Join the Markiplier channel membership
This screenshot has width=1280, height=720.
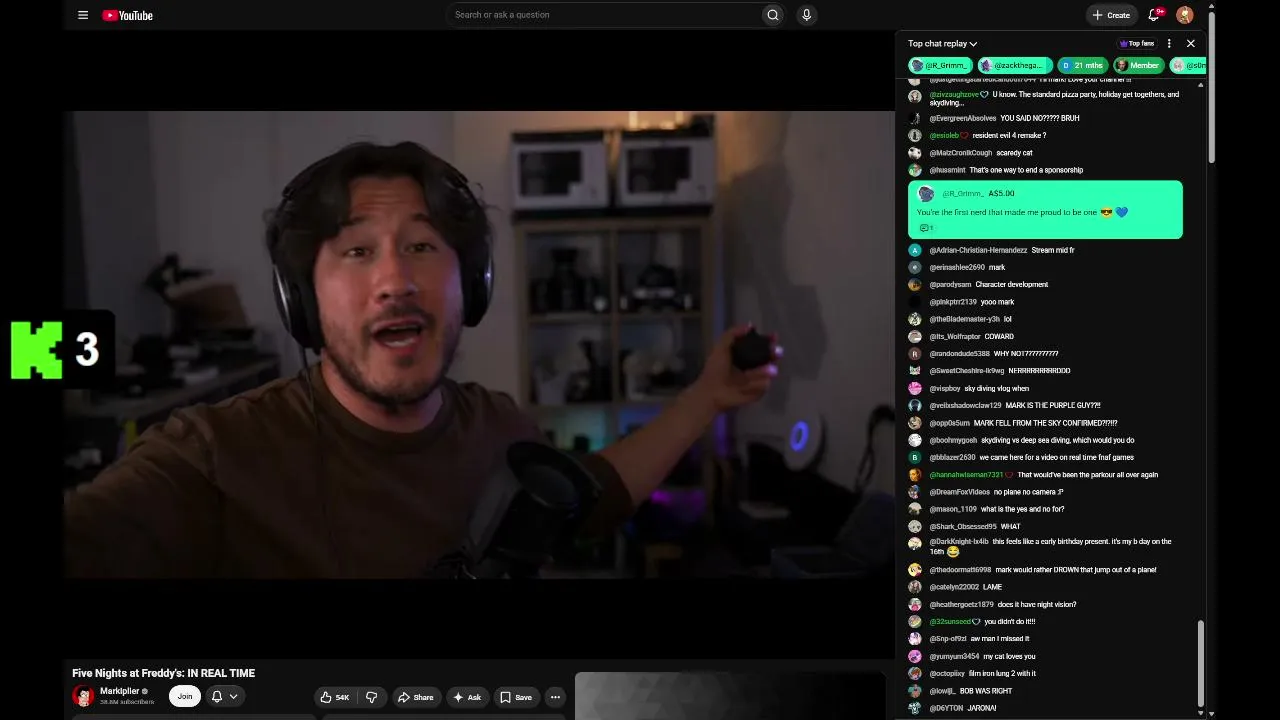coord(185,696)
